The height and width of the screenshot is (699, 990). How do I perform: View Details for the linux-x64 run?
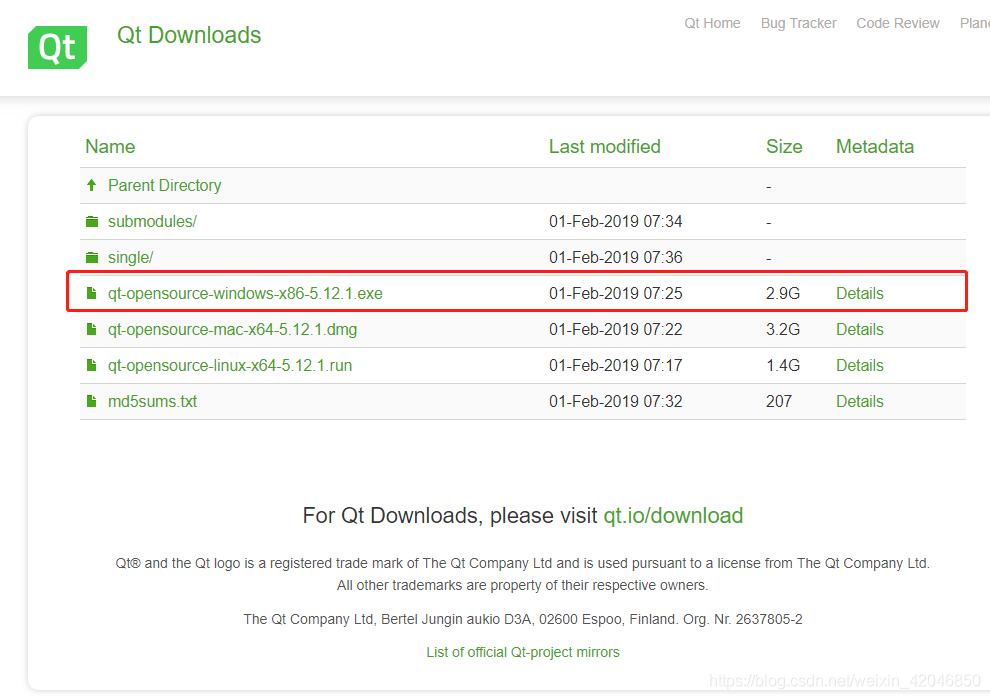pos(859,366)
